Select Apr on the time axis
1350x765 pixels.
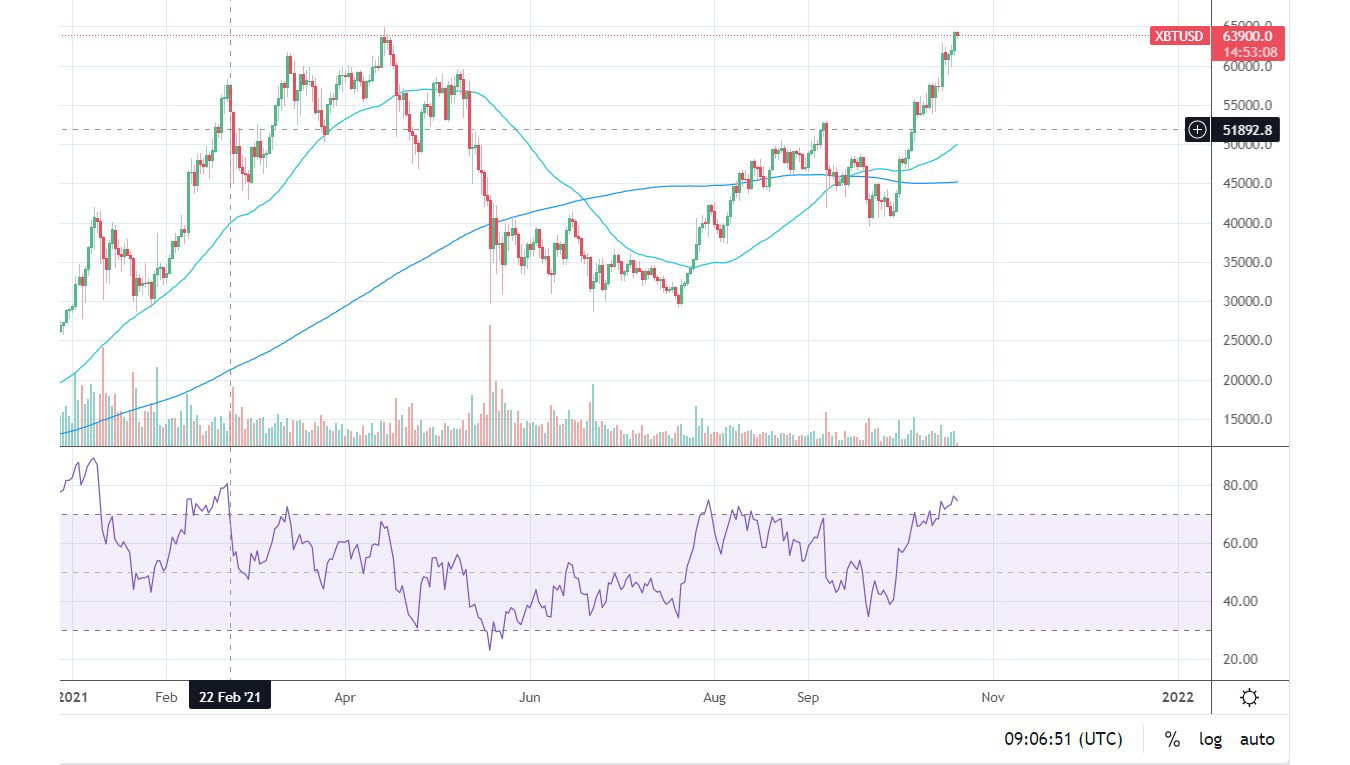click(x=345, y=697)
